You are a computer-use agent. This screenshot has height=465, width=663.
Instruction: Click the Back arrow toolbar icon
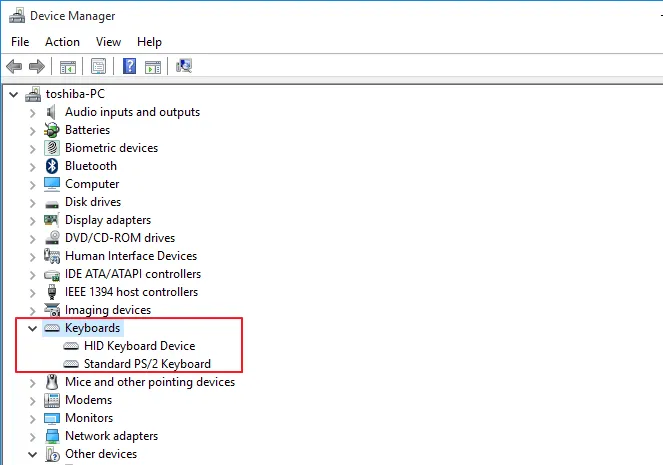[x=14, y=67]
